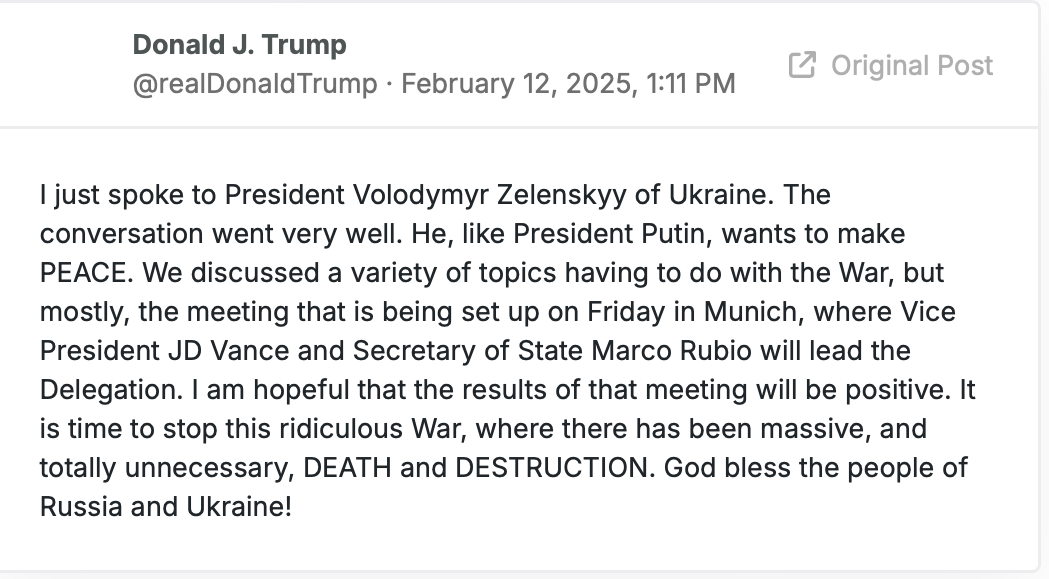Click the closing words Russia and Ukraine!
Image resolution: width=1049 pixels, height=579 pixels.
point(166,507)
